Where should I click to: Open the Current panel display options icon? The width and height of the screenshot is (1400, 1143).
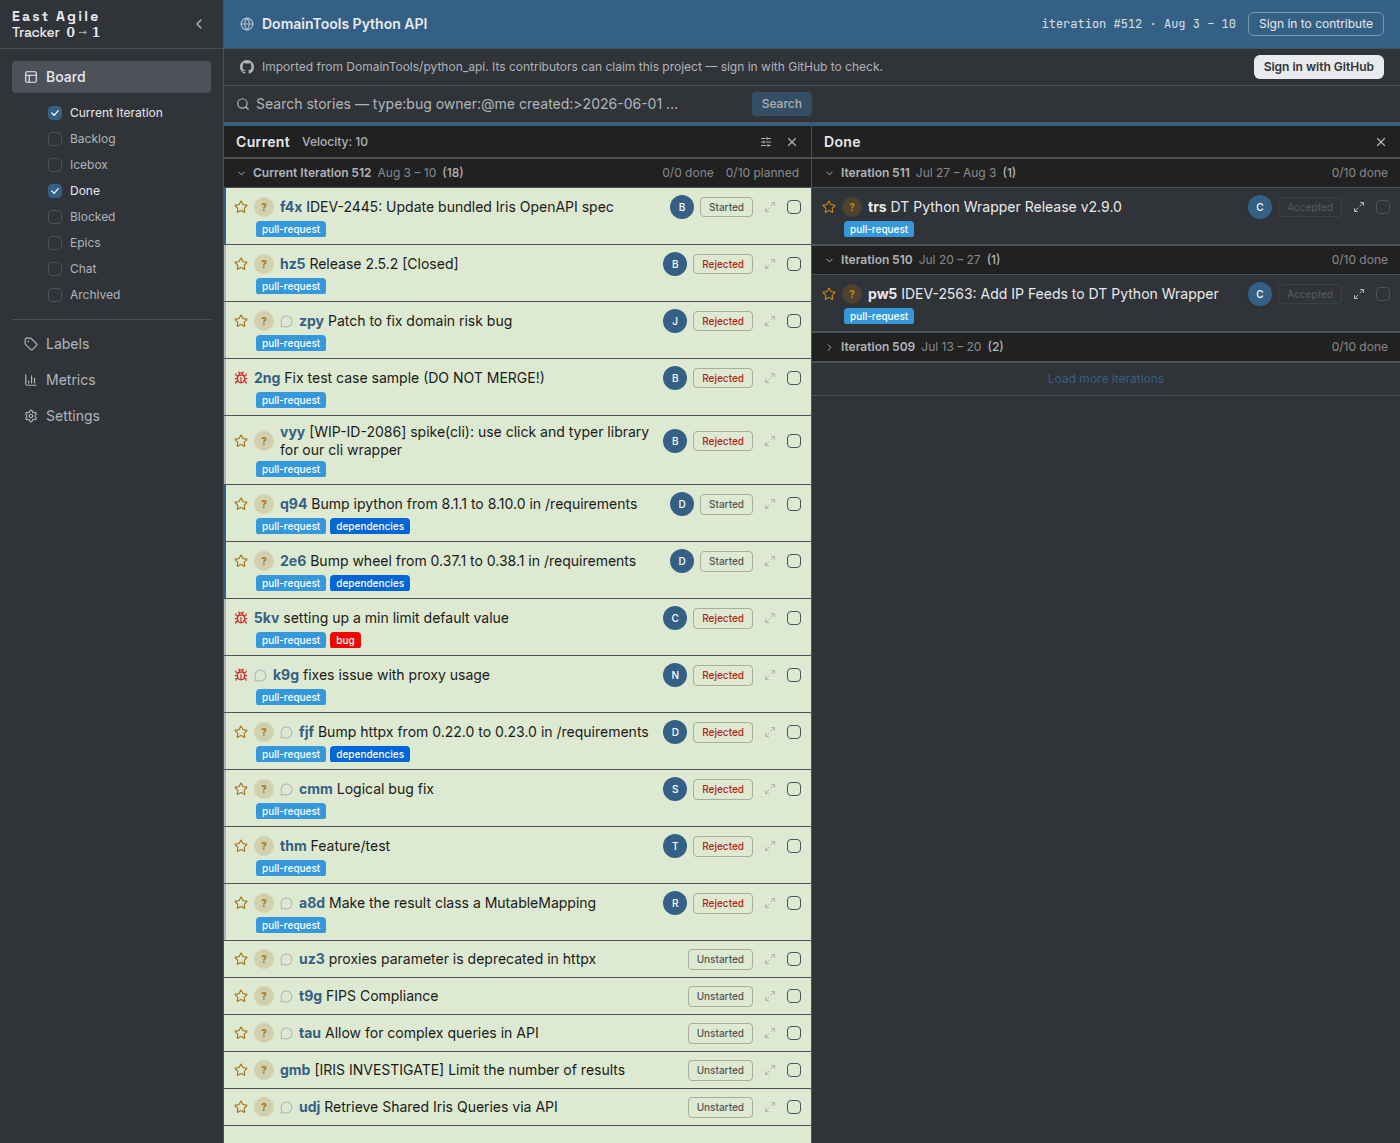(766, 142)
